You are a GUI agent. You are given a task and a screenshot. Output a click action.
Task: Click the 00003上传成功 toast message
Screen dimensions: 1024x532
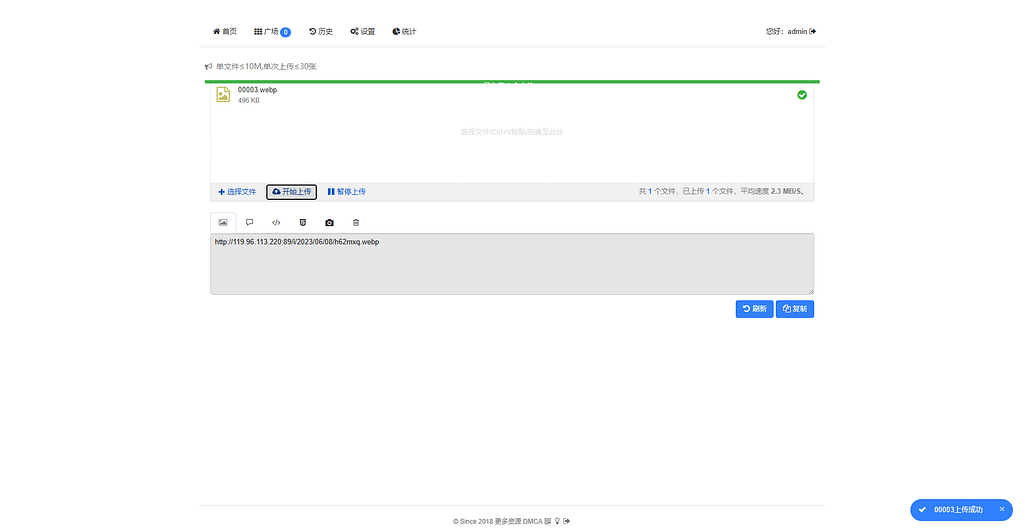[958, 510]
